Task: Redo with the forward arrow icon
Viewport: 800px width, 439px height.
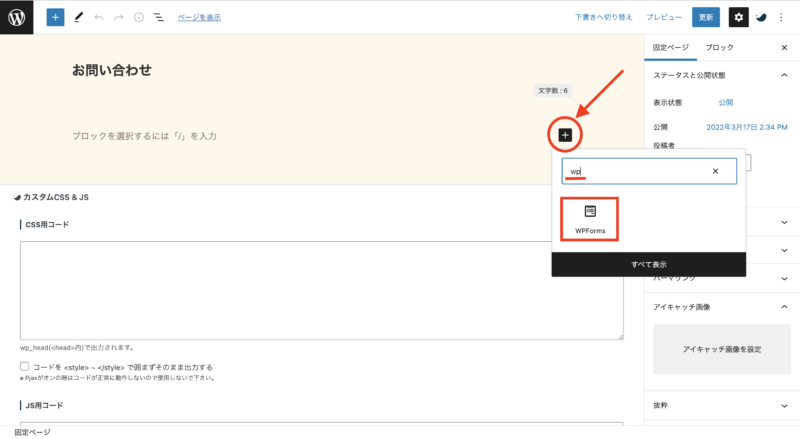Action: pos(118,17)
